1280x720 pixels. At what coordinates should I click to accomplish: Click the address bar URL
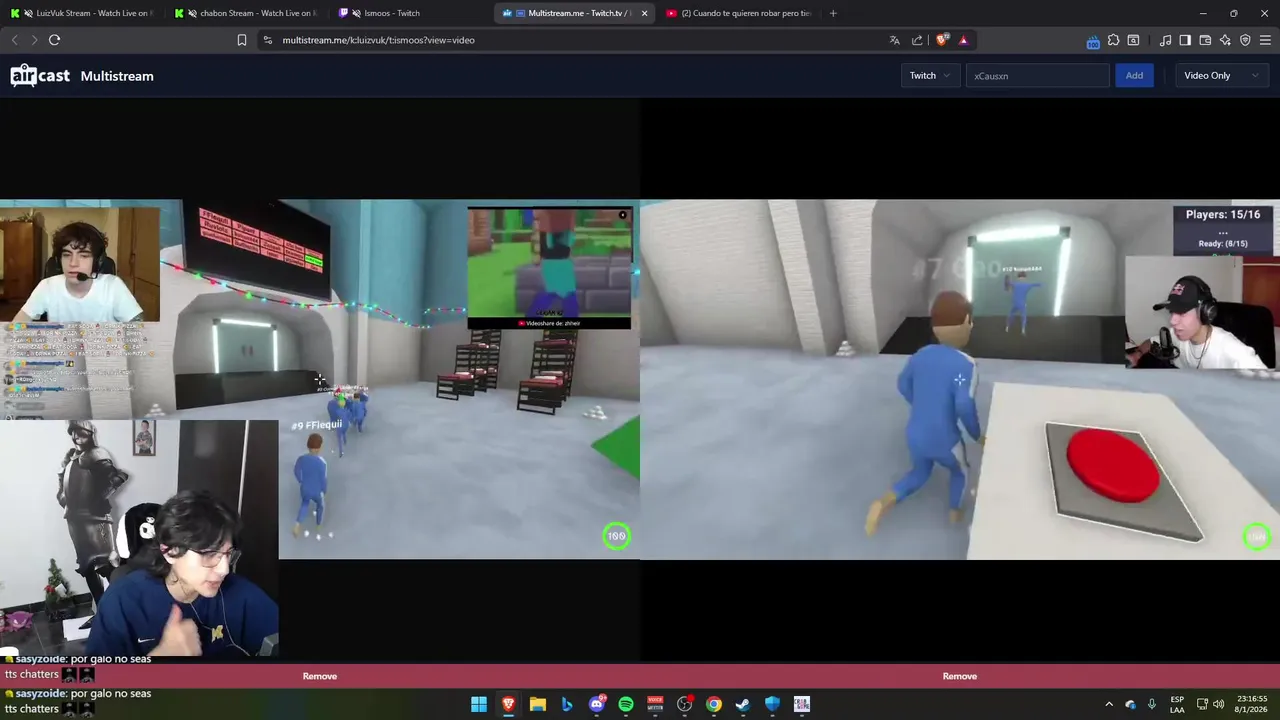point(378,40)
